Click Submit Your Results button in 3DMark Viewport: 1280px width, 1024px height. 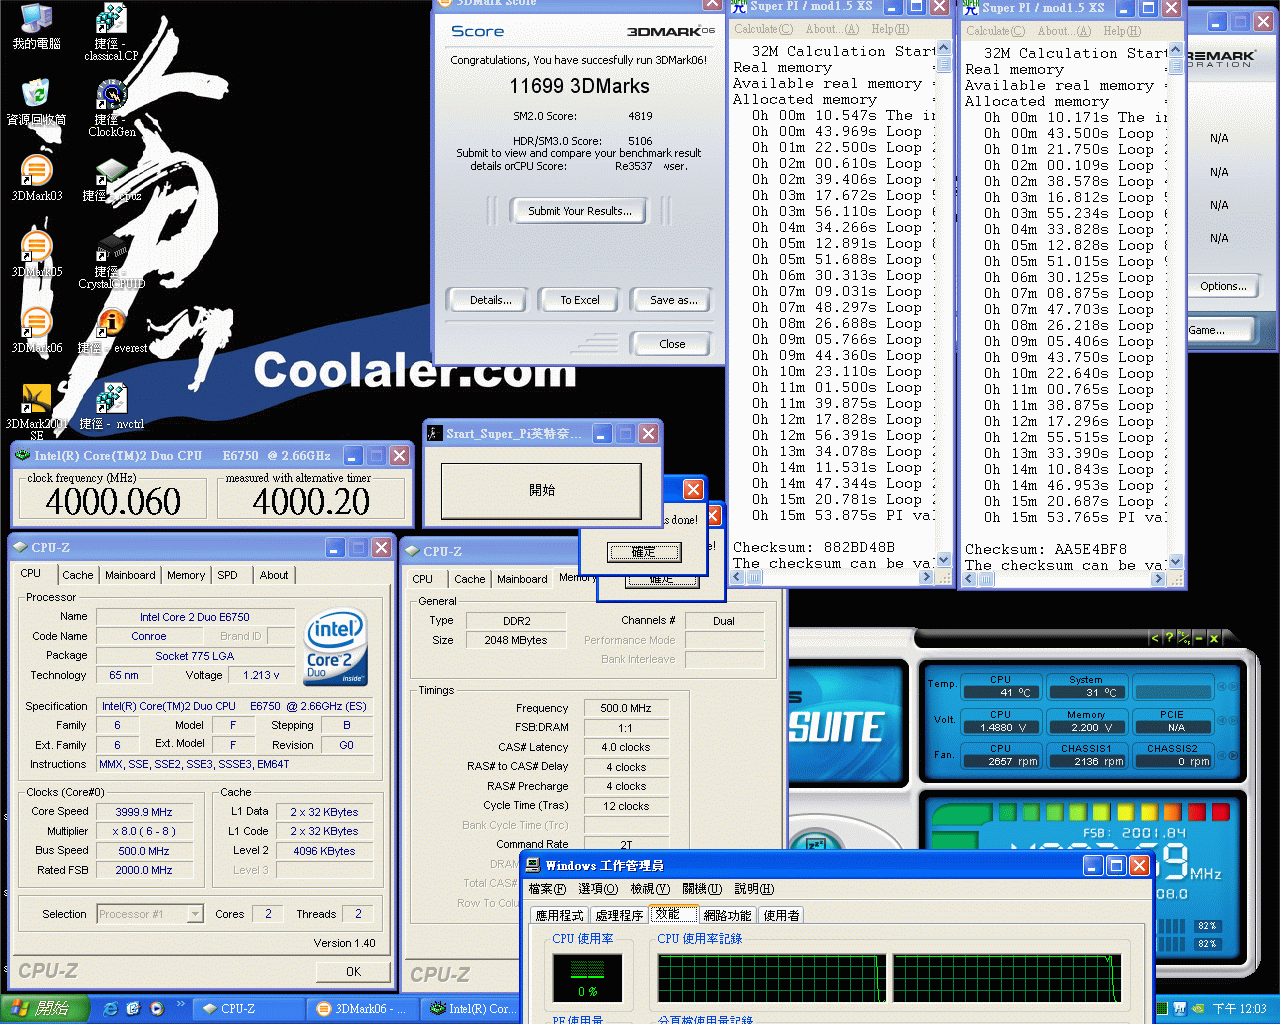pyautogui.click(x=580, y=211)
